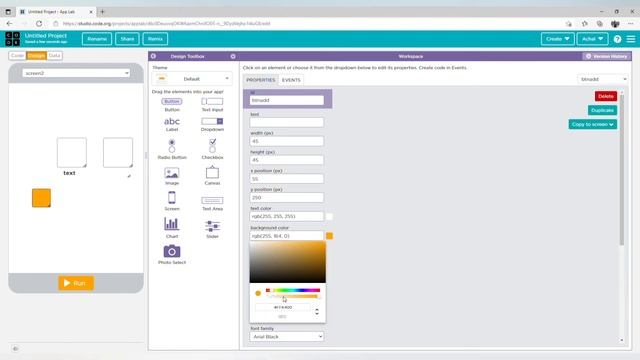Click the Design Toolbox right gear icon
The width and height of the screenshot is (640, 360).
pyautogui.click(x=233, y=56)
